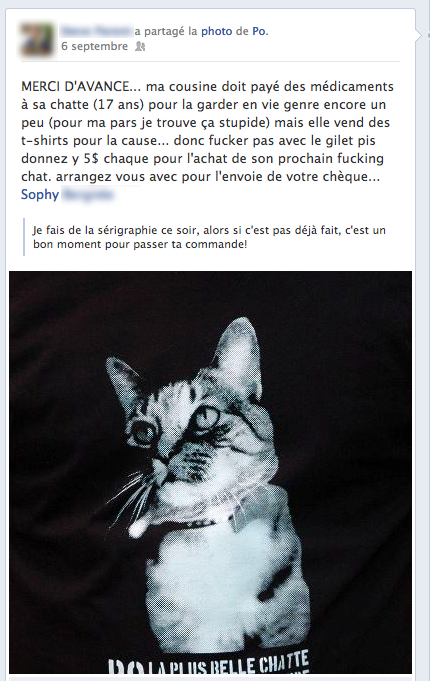This screenshot has height=681, width=430.
Task: Click the "a partagé la" header text
Action: [x=166, y=31]
